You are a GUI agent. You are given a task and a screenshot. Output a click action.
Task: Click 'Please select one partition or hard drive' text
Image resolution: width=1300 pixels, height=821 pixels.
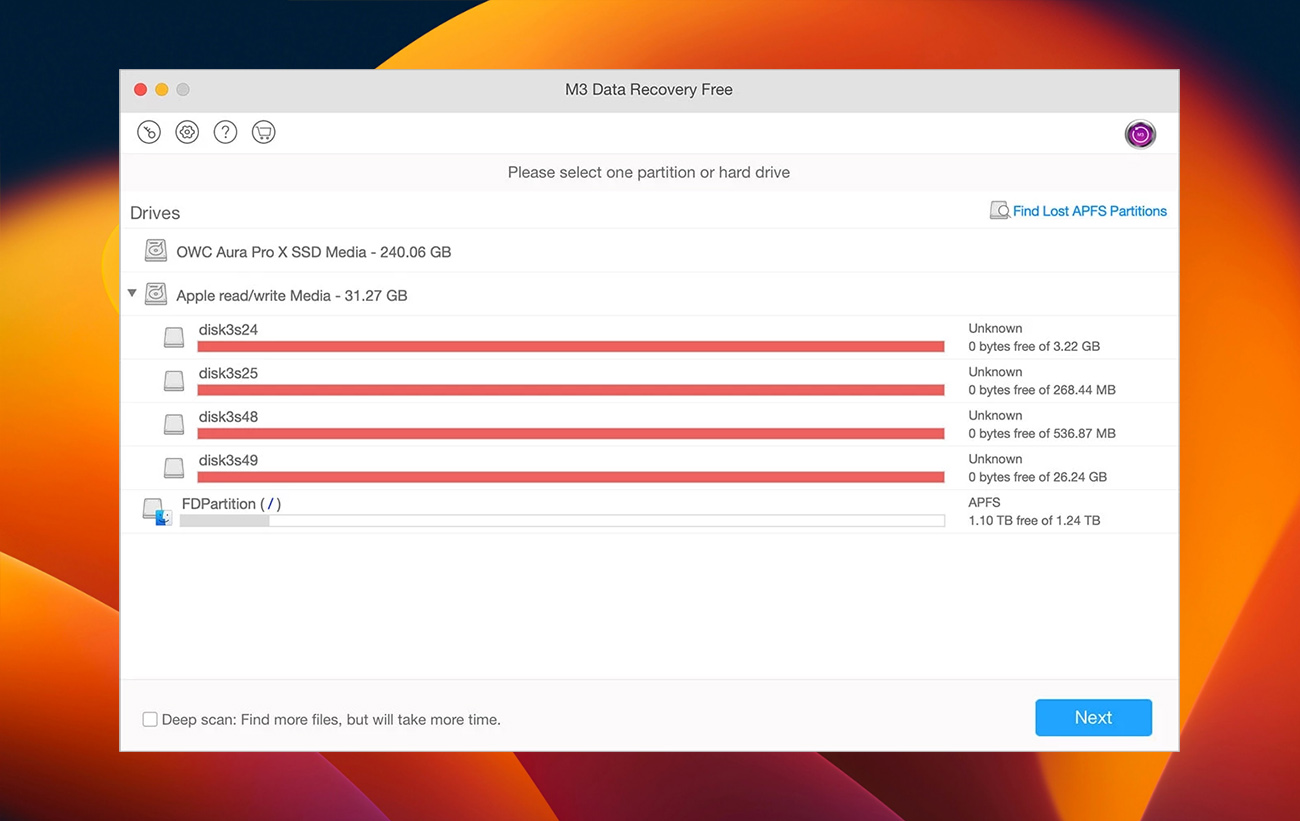click(x=649, y=172)
